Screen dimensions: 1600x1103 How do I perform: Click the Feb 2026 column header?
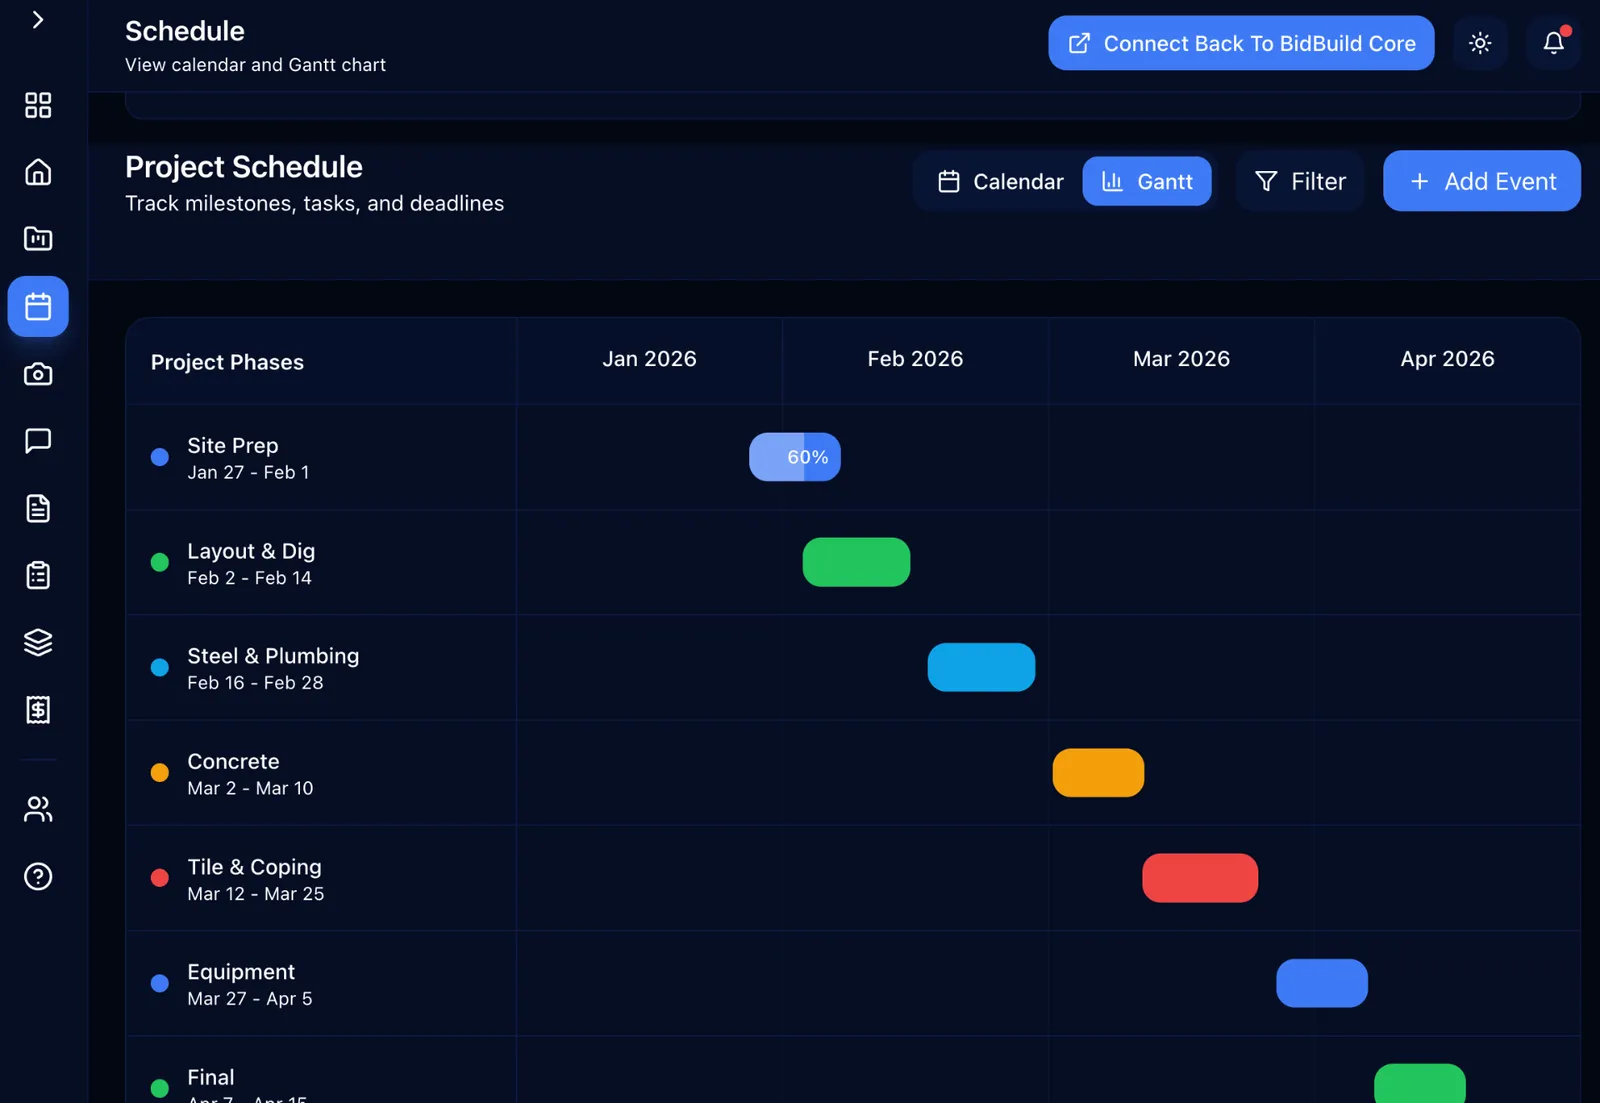[915, 359]
